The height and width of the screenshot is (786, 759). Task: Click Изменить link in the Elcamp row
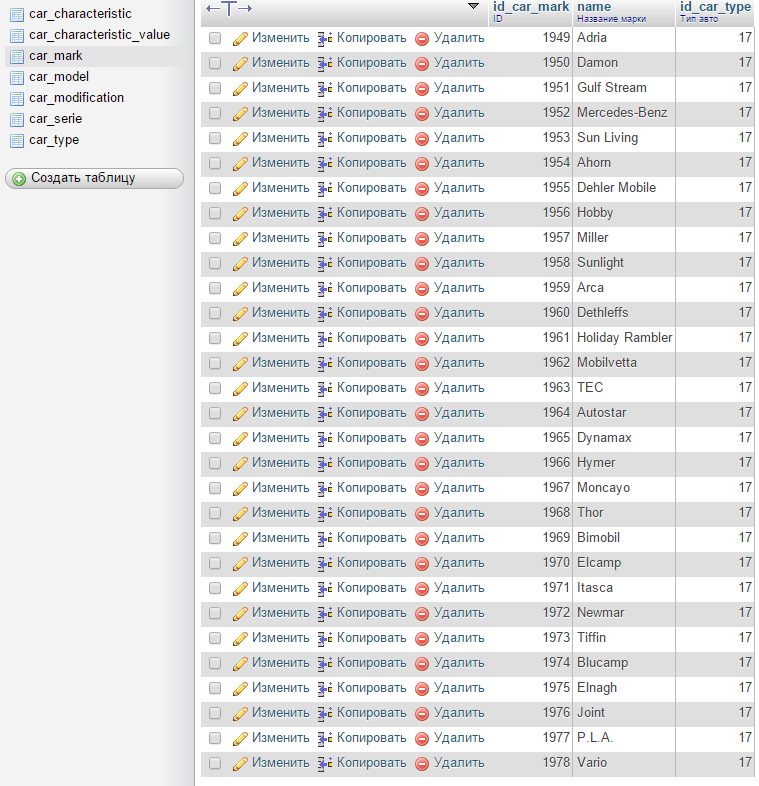[x=281, y=563]
